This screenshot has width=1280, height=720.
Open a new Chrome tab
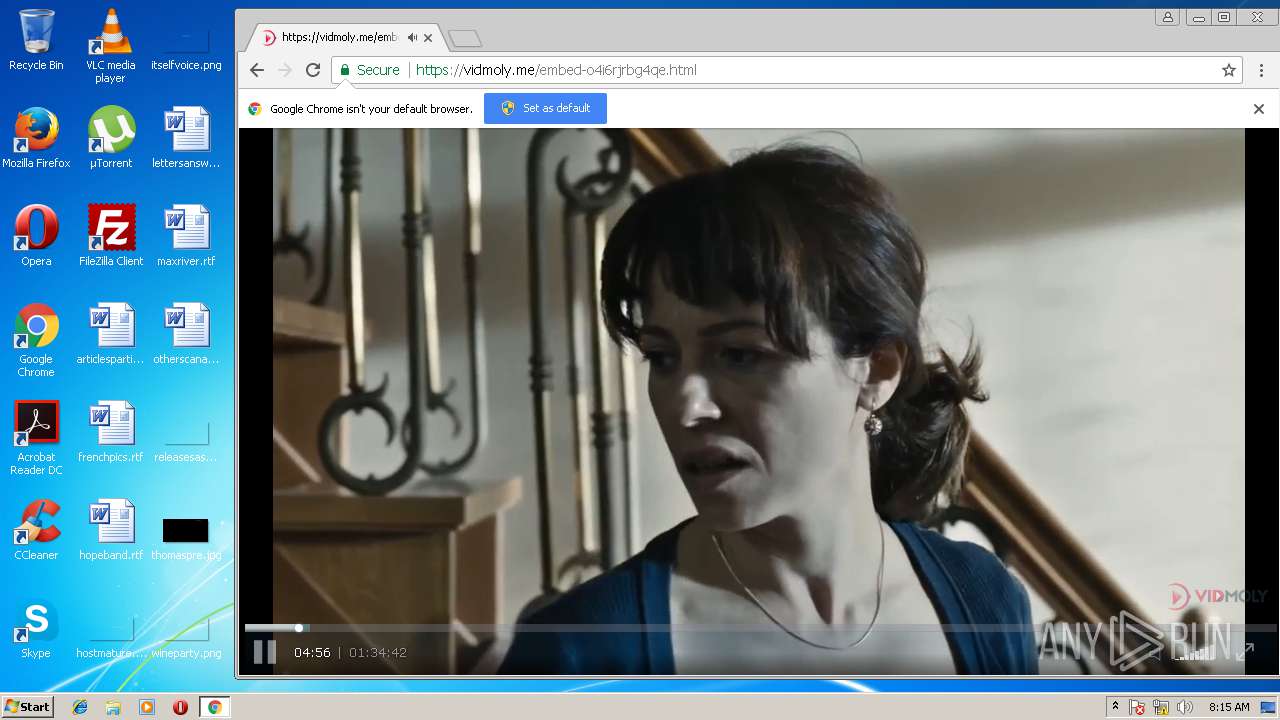[465, 39]
